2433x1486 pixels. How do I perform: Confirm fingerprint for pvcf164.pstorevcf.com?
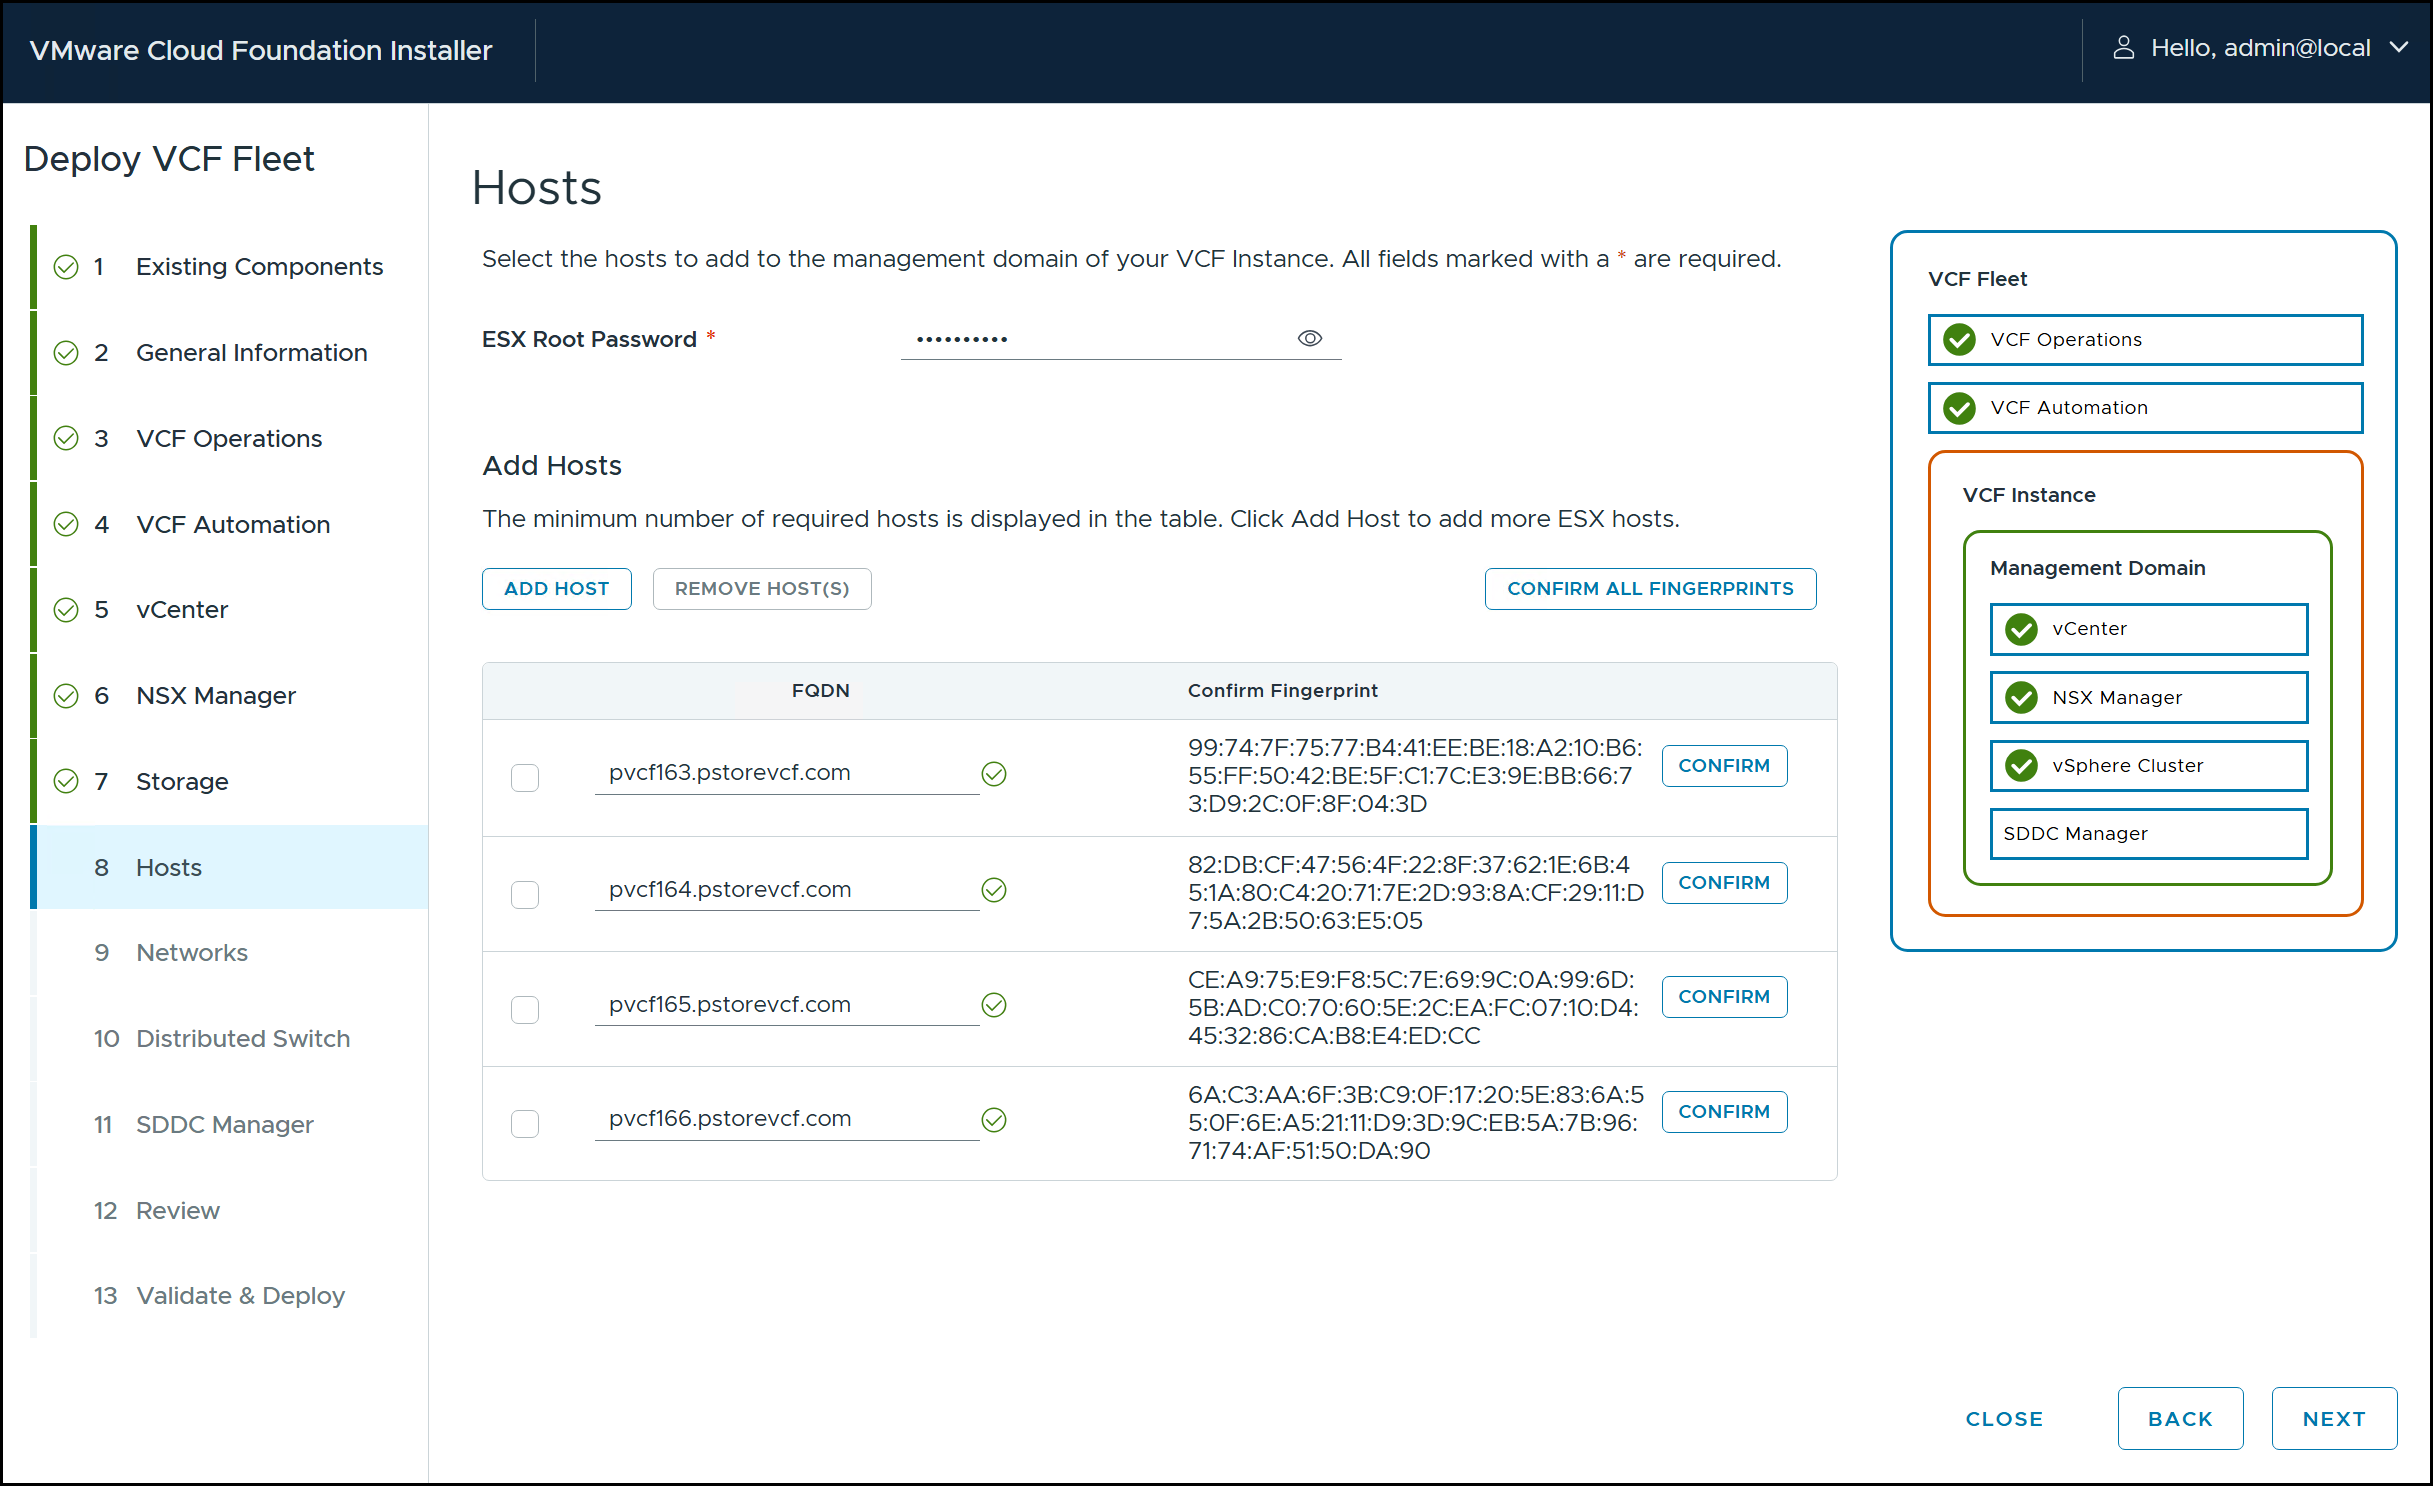point(1724,883)
